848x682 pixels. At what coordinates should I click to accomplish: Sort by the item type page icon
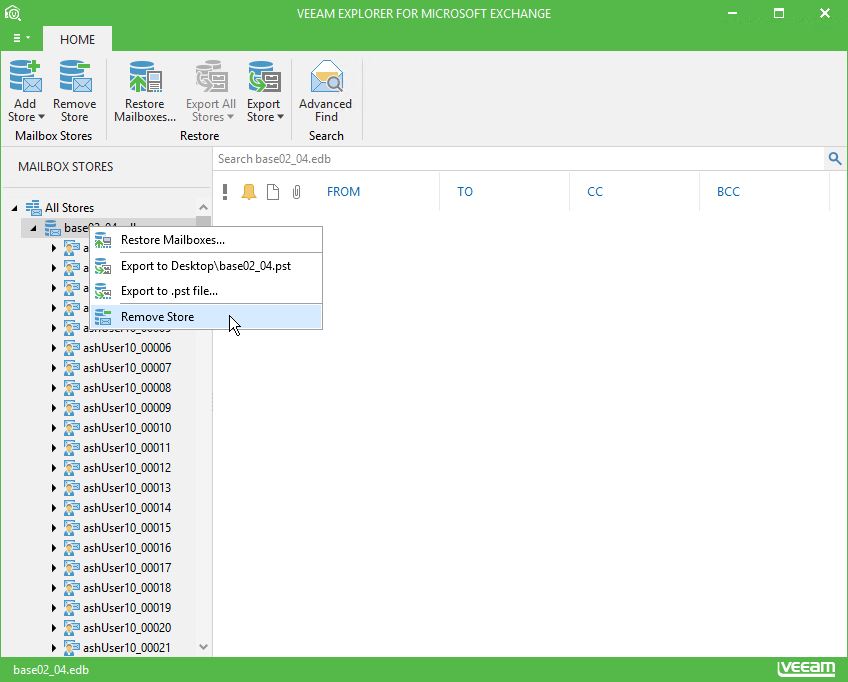point(273,192)
